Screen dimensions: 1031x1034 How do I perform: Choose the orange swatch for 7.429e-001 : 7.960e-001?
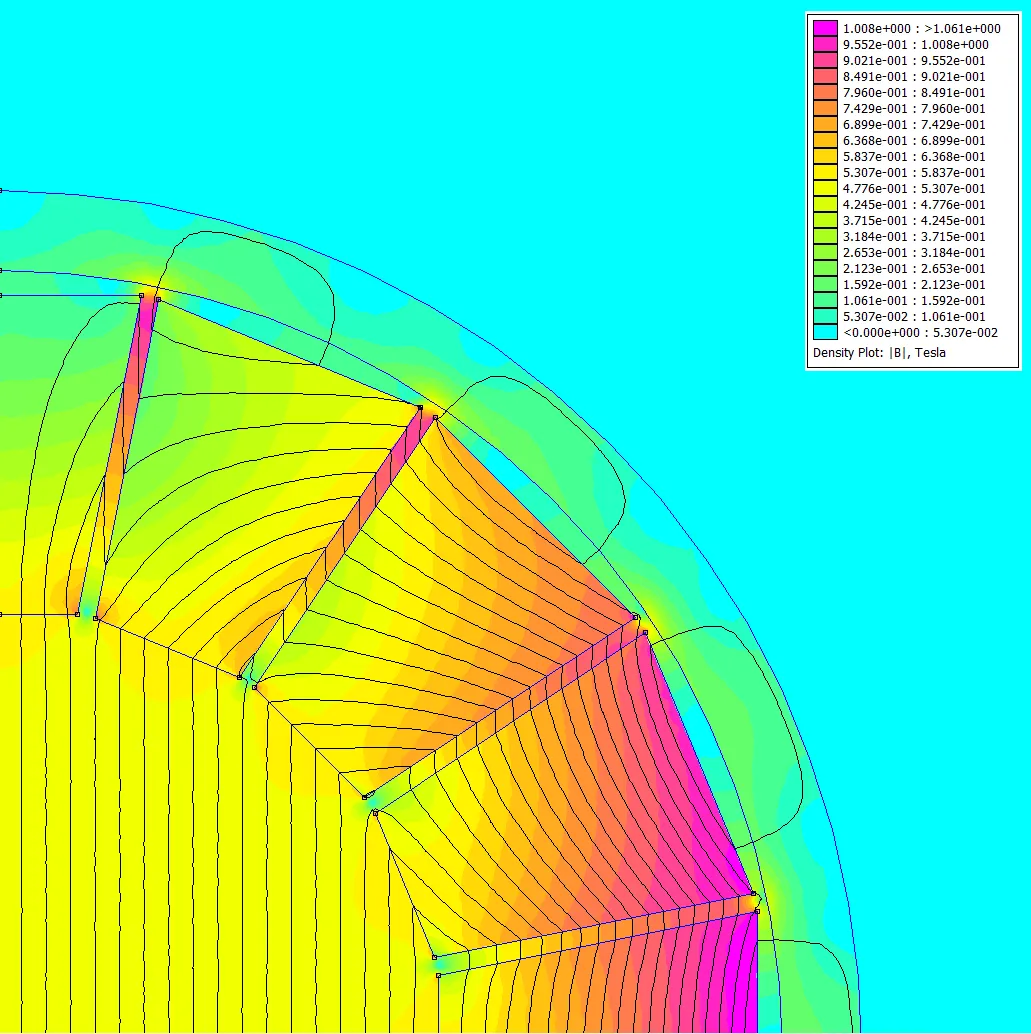click(x=825, y=108)
